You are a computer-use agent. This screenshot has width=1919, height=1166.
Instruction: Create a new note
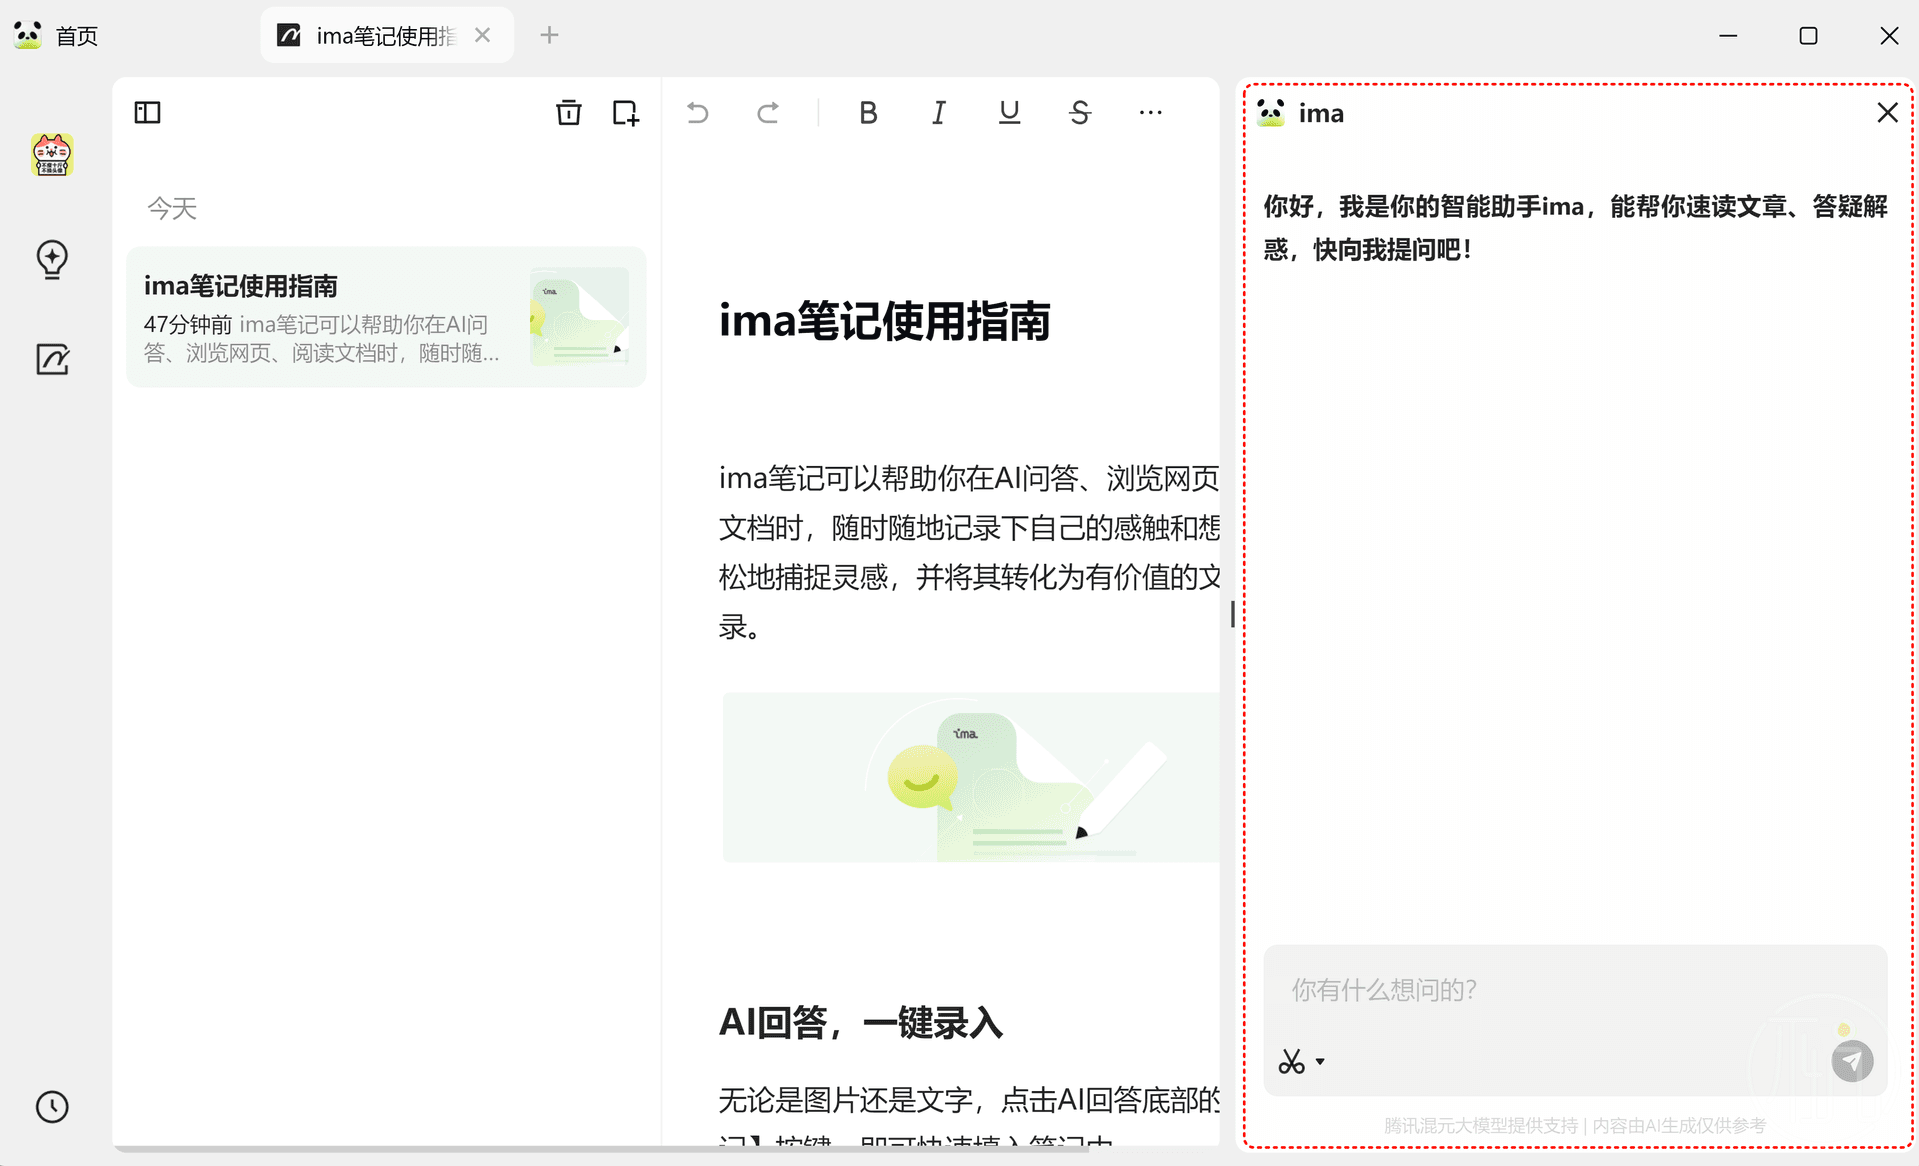click(626, 112)
